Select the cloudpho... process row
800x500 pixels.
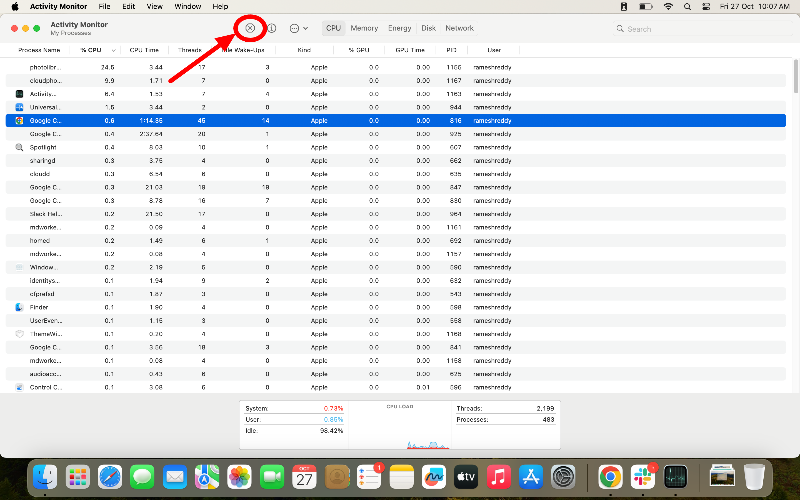395,81
